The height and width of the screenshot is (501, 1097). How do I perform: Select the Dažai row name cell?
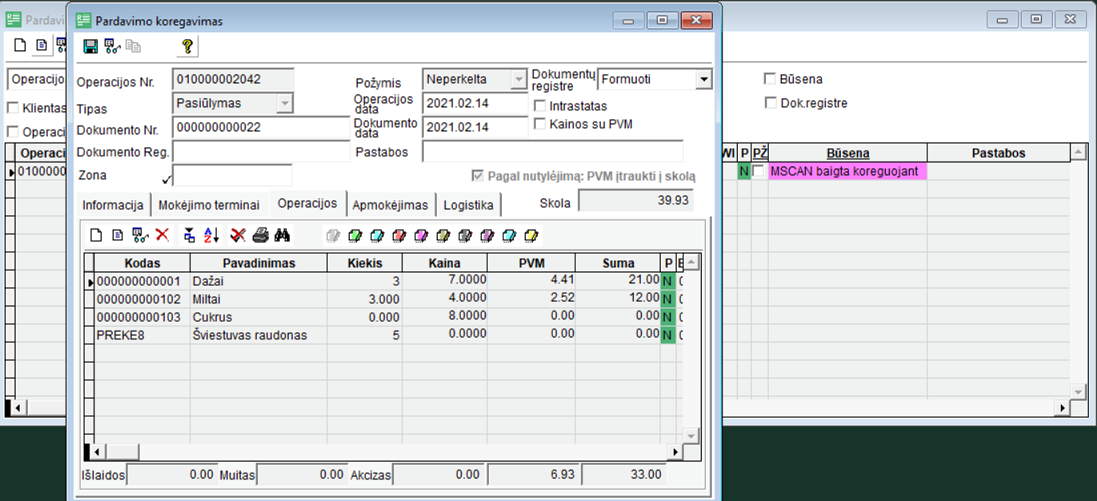[x=259, y=281]
